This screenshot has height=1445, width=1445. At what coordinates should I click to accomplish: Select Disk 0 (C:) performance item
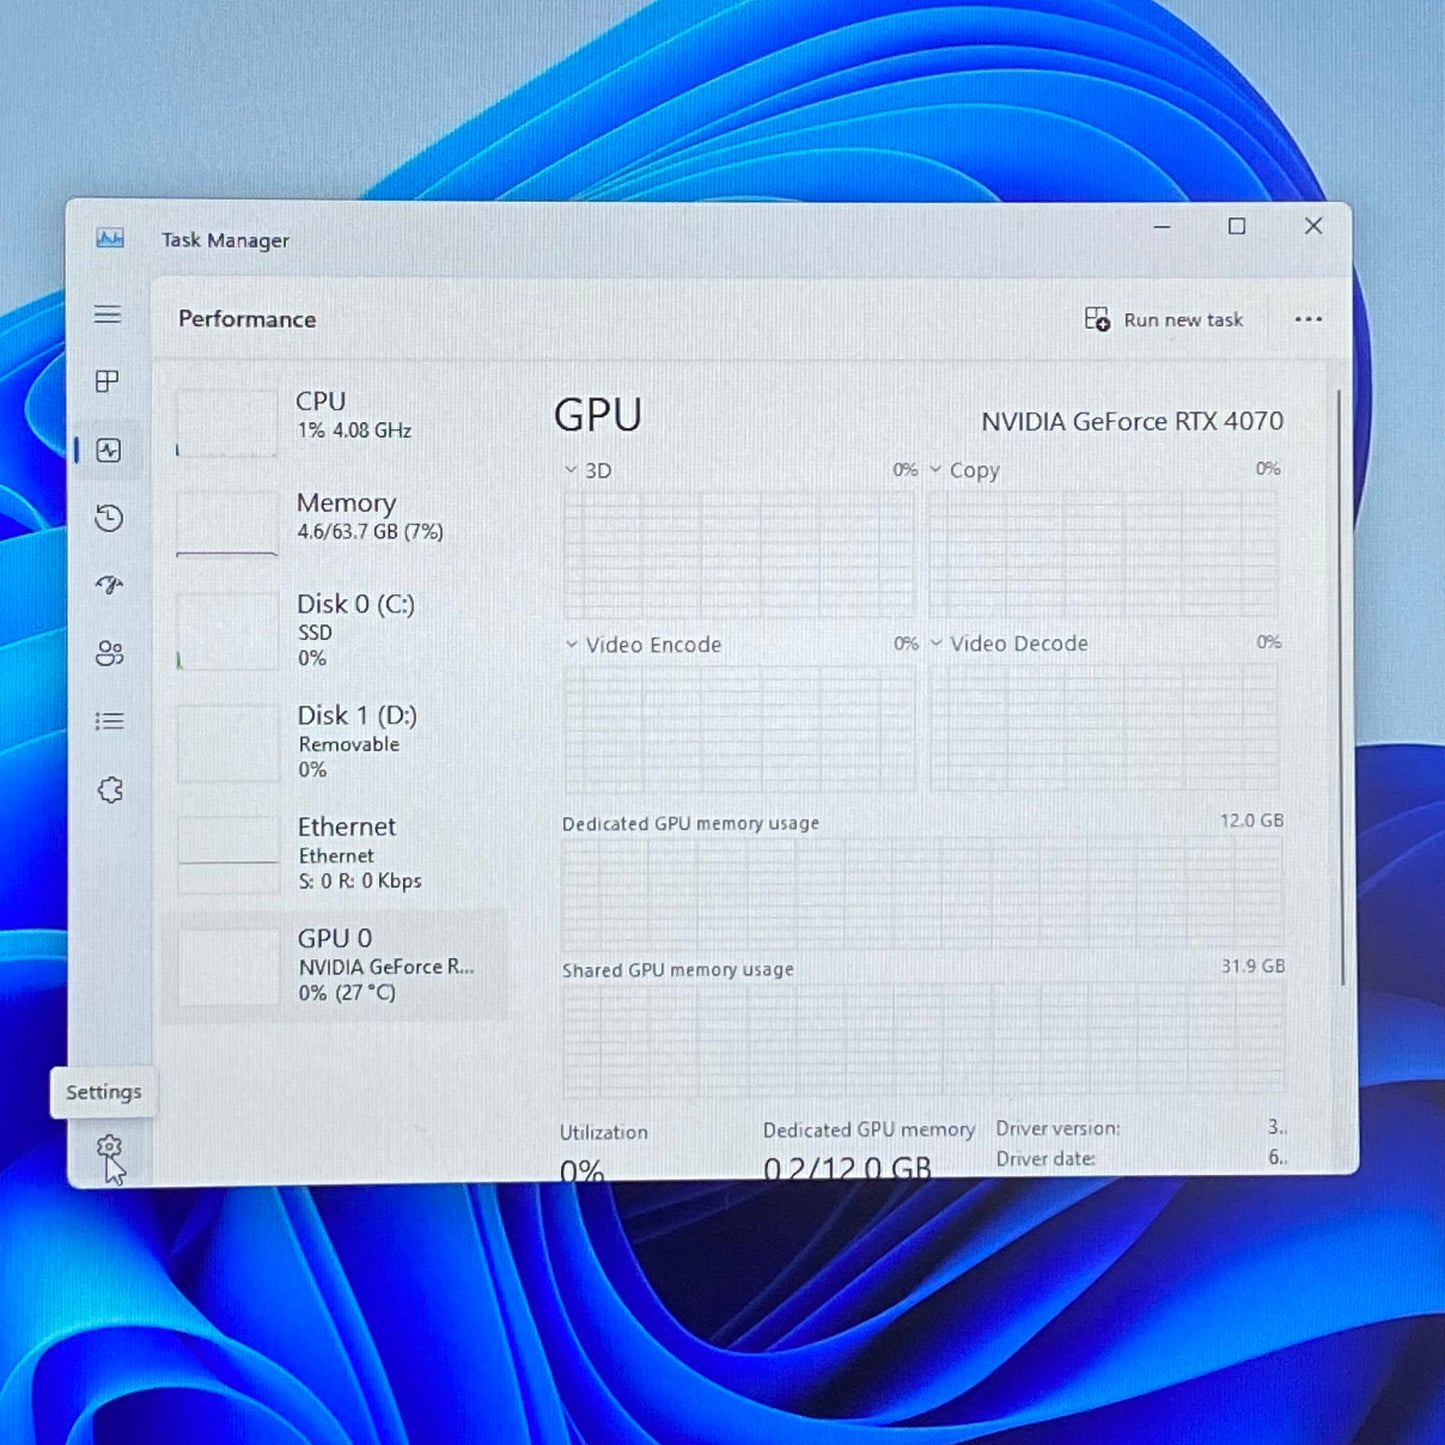(x=333, y=630)
